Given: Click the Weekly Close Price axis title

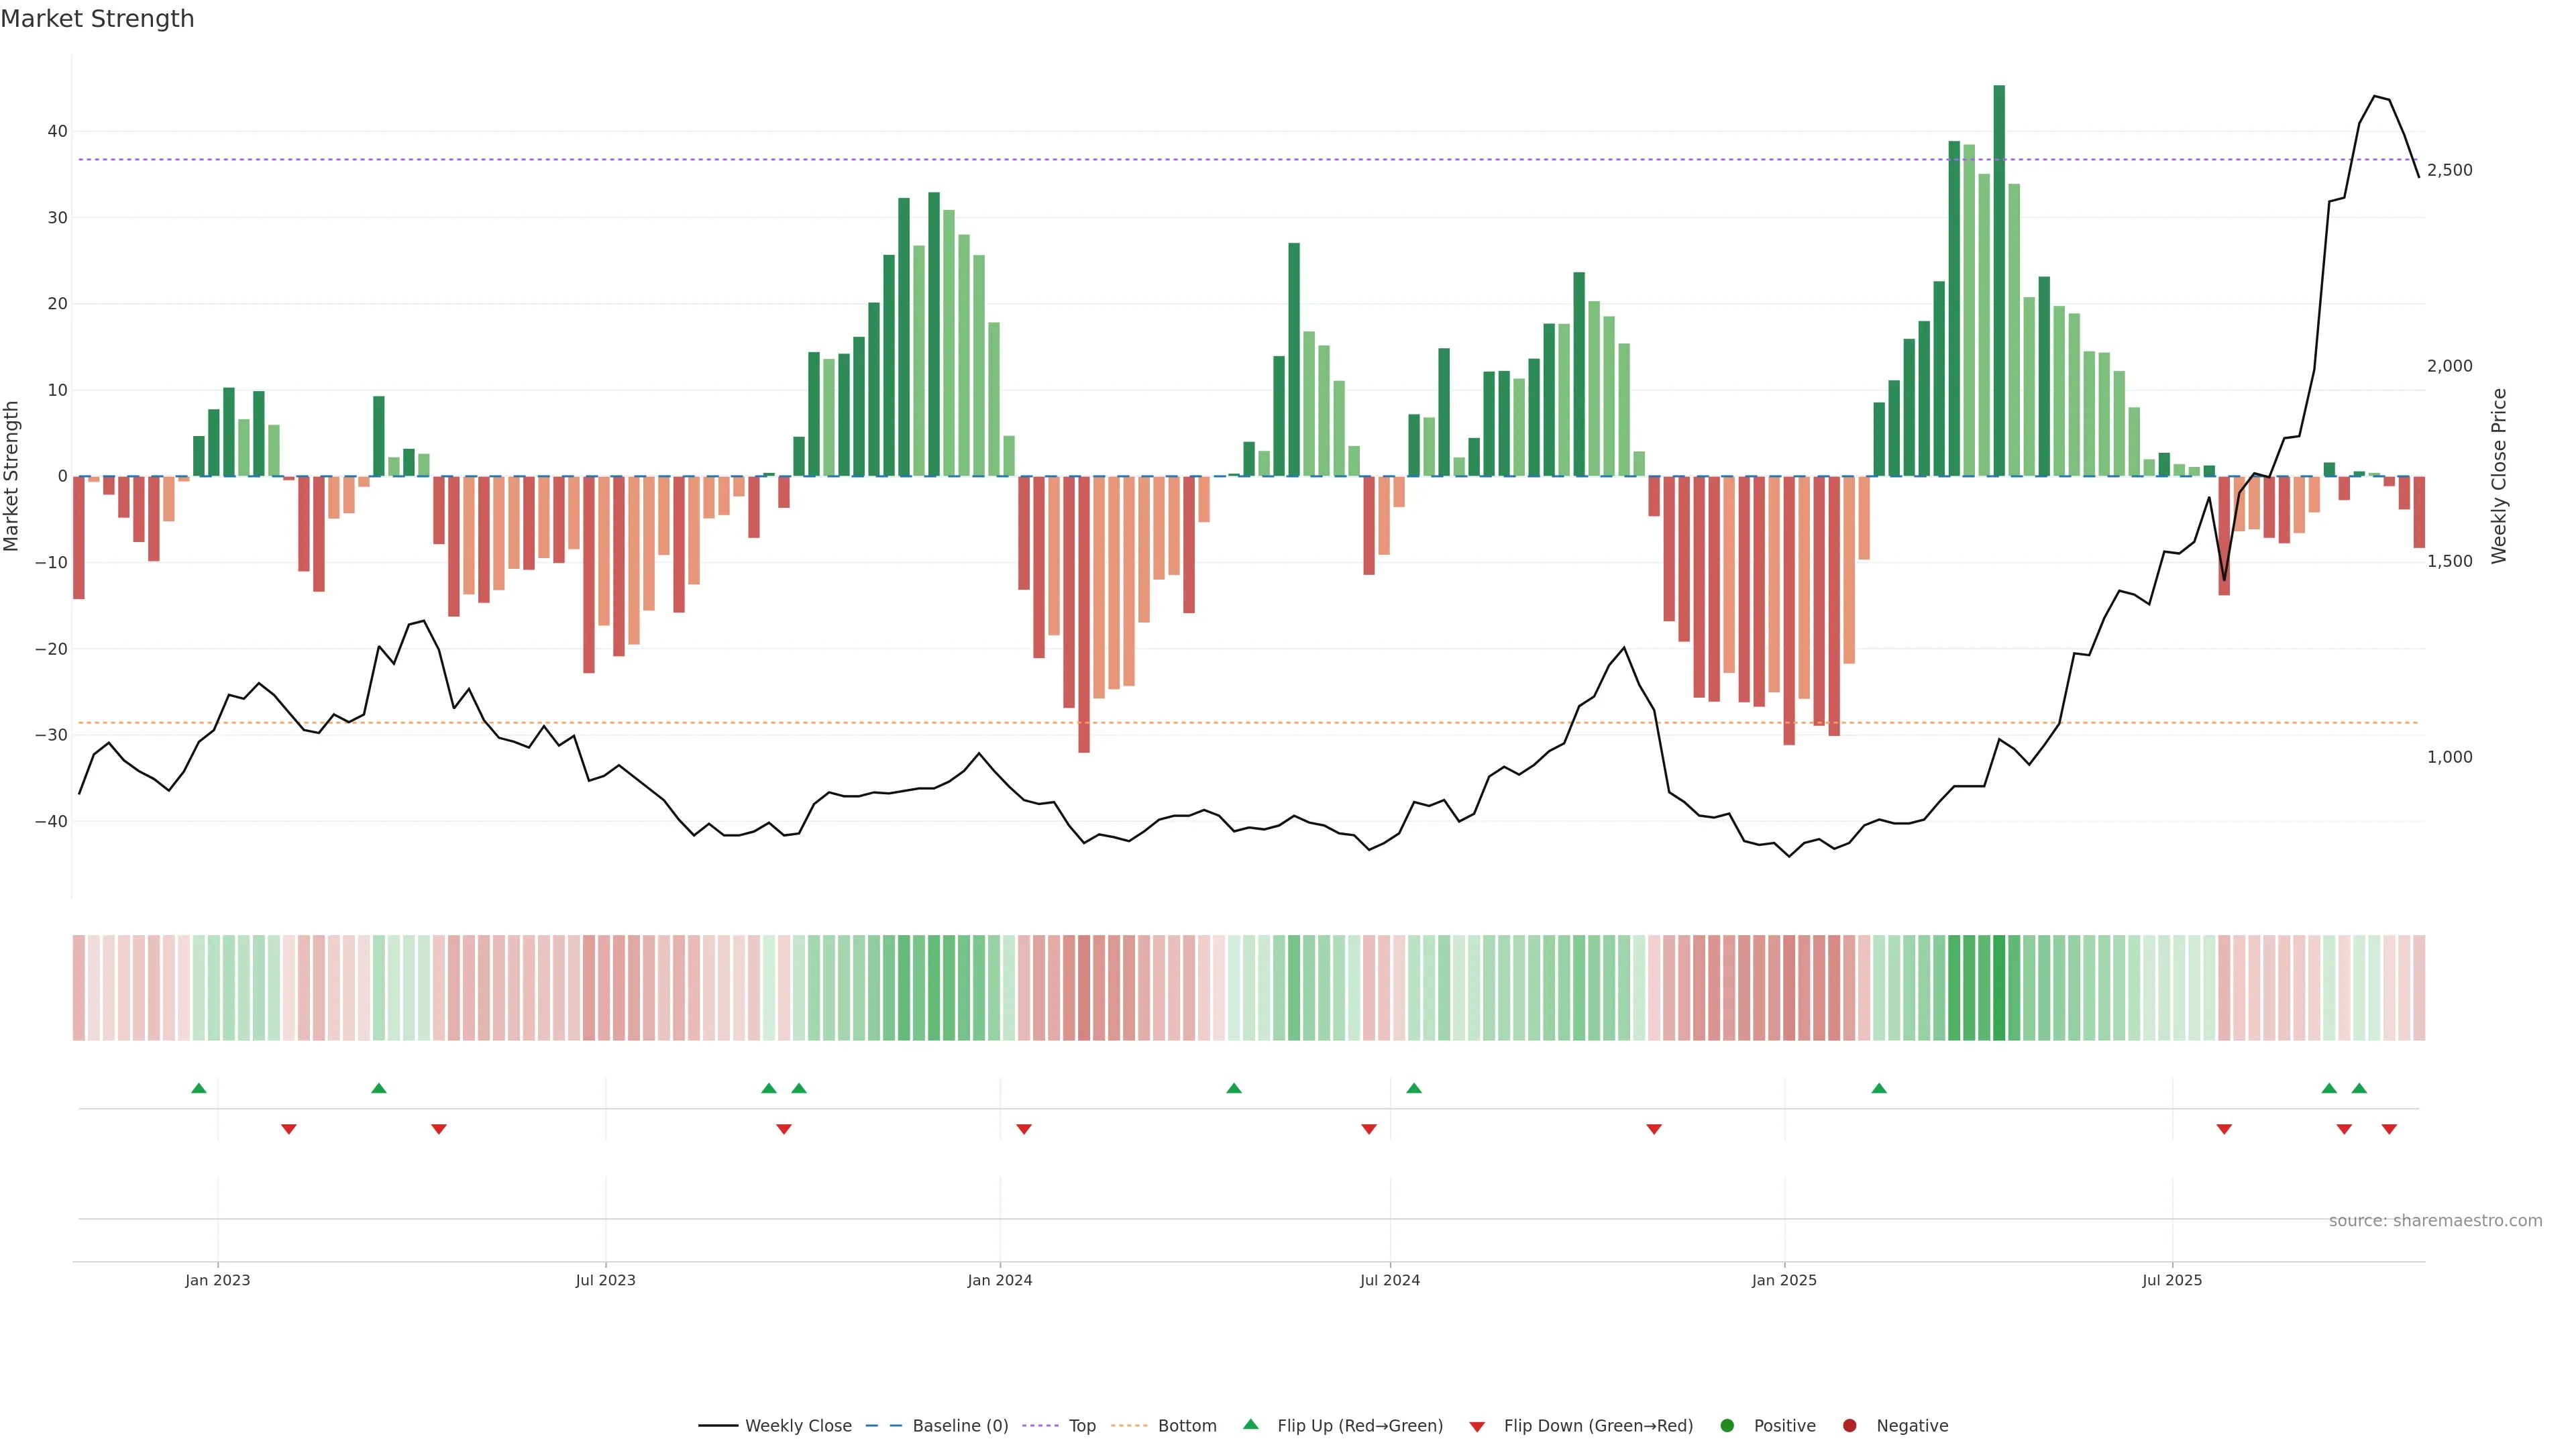Looking at the screenshot, I should coord(2499,476).
